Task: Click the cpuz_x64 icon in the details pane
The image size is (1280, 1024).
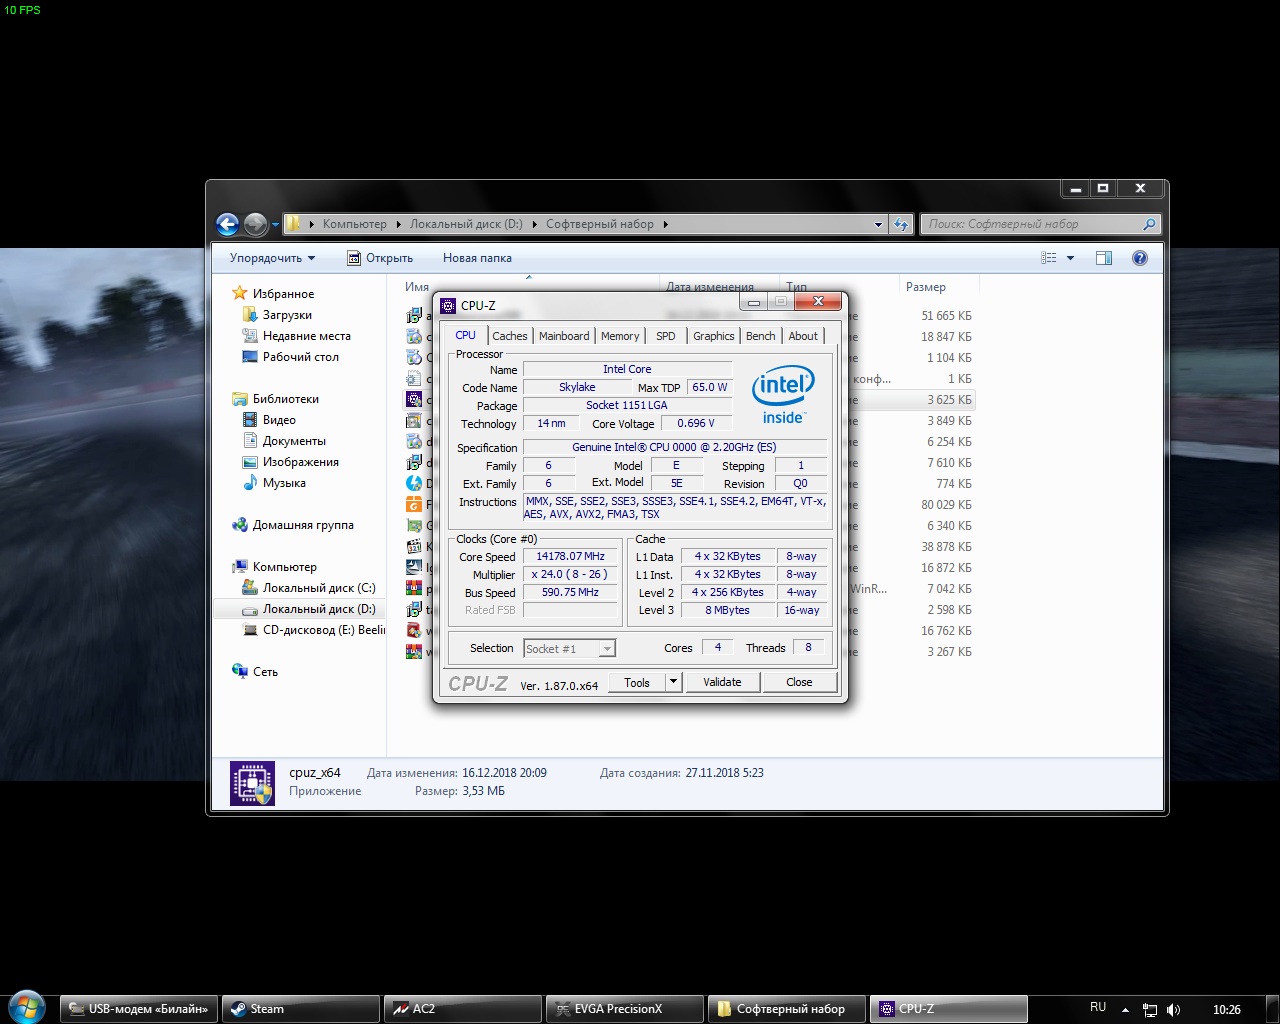Action: tap(252, 783)
